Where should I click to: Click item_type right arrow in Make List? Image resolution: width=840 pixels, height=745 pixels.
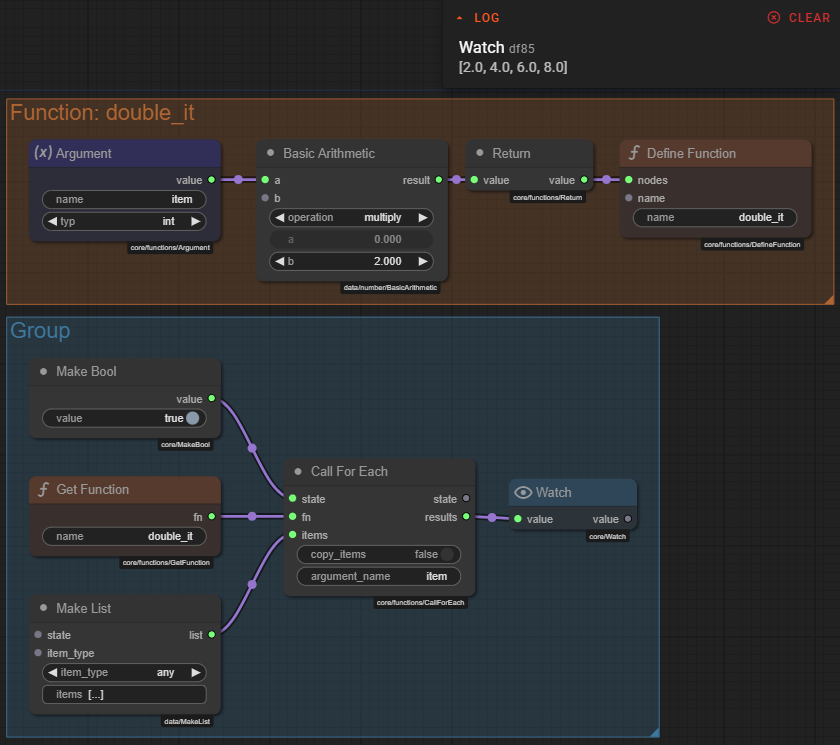coord(196,672)
